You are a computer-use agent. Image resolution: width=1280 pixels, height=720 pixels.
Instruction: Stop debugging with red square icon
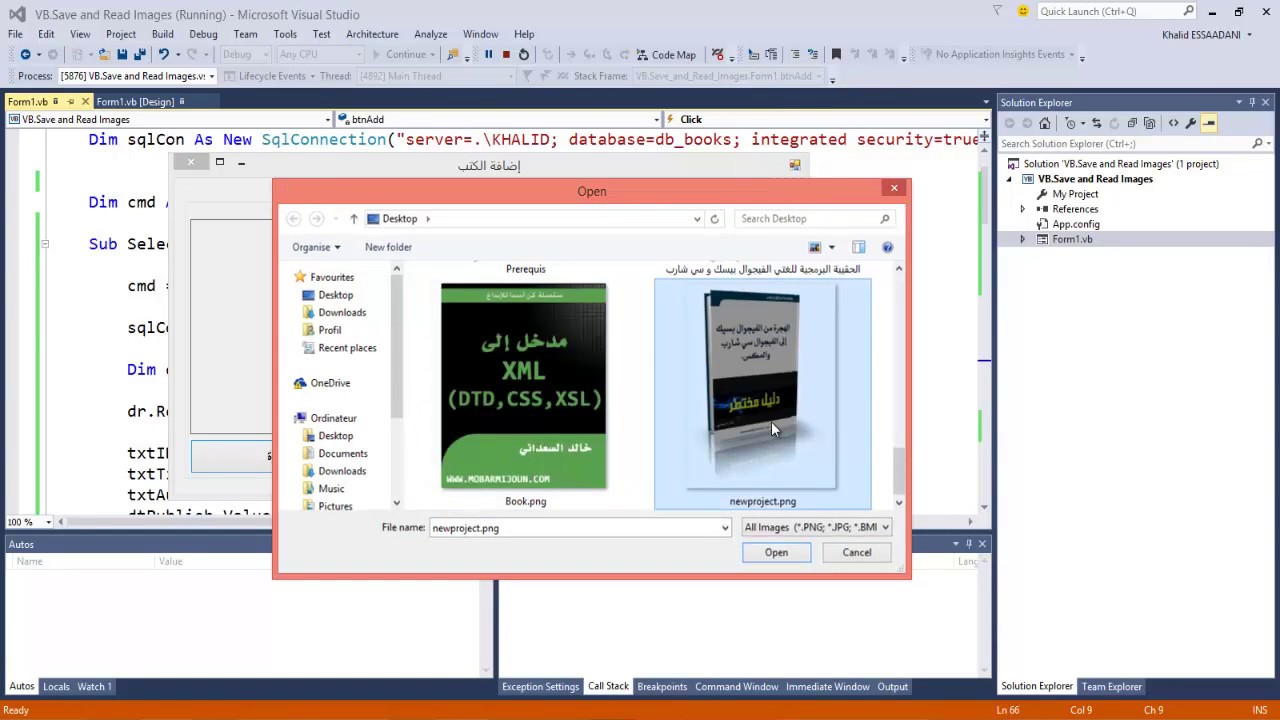coord(506,55)
